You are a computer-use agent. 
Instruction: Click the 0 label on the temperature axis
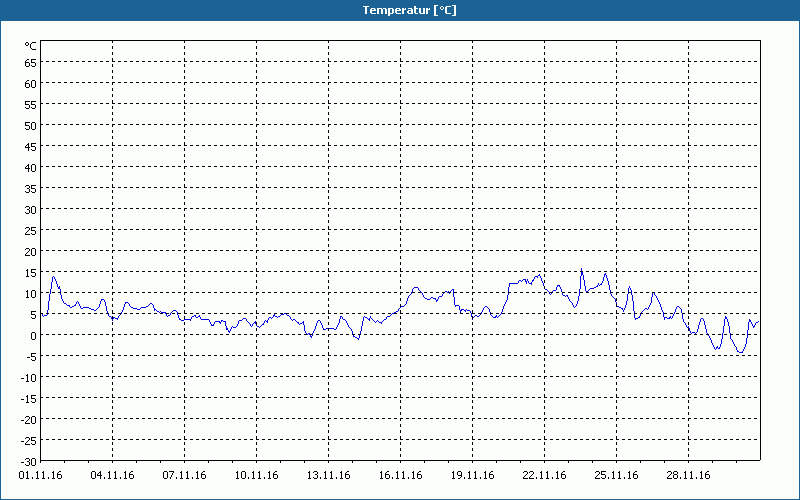pos(34,336)
